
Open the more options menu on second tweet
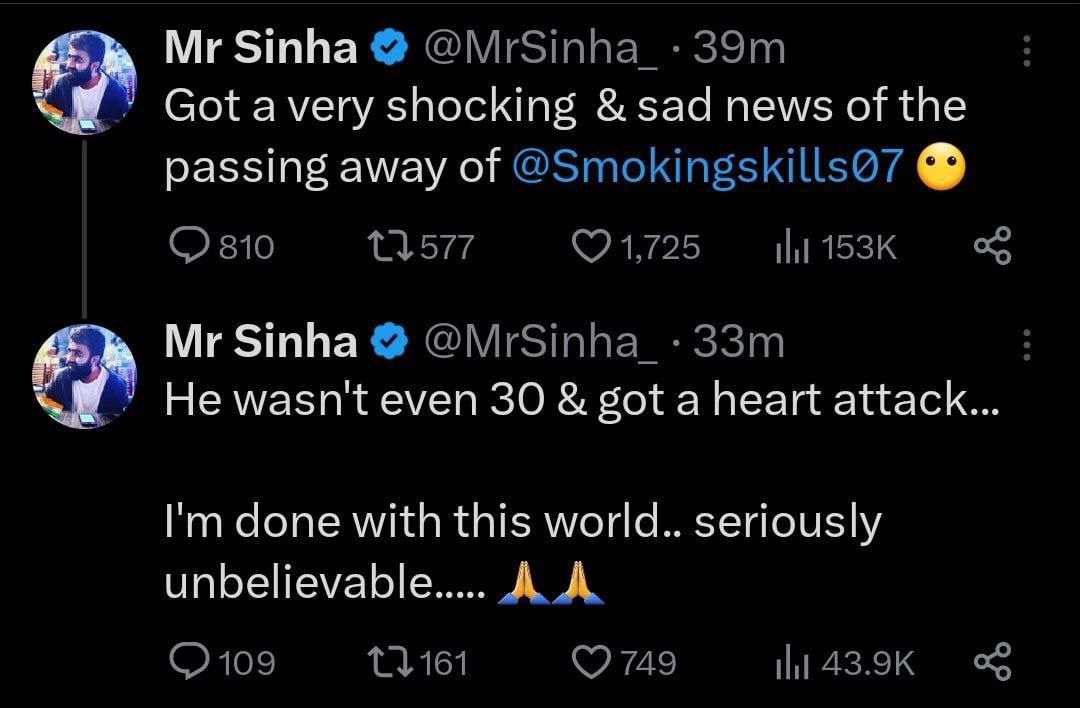(1026, 345)
